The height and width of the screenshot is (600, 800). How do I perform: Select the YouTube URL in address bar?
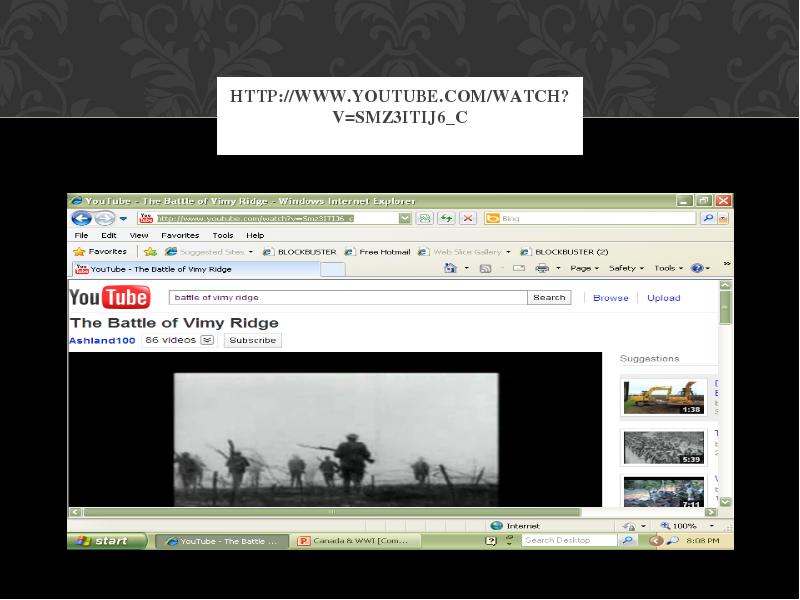255,218
